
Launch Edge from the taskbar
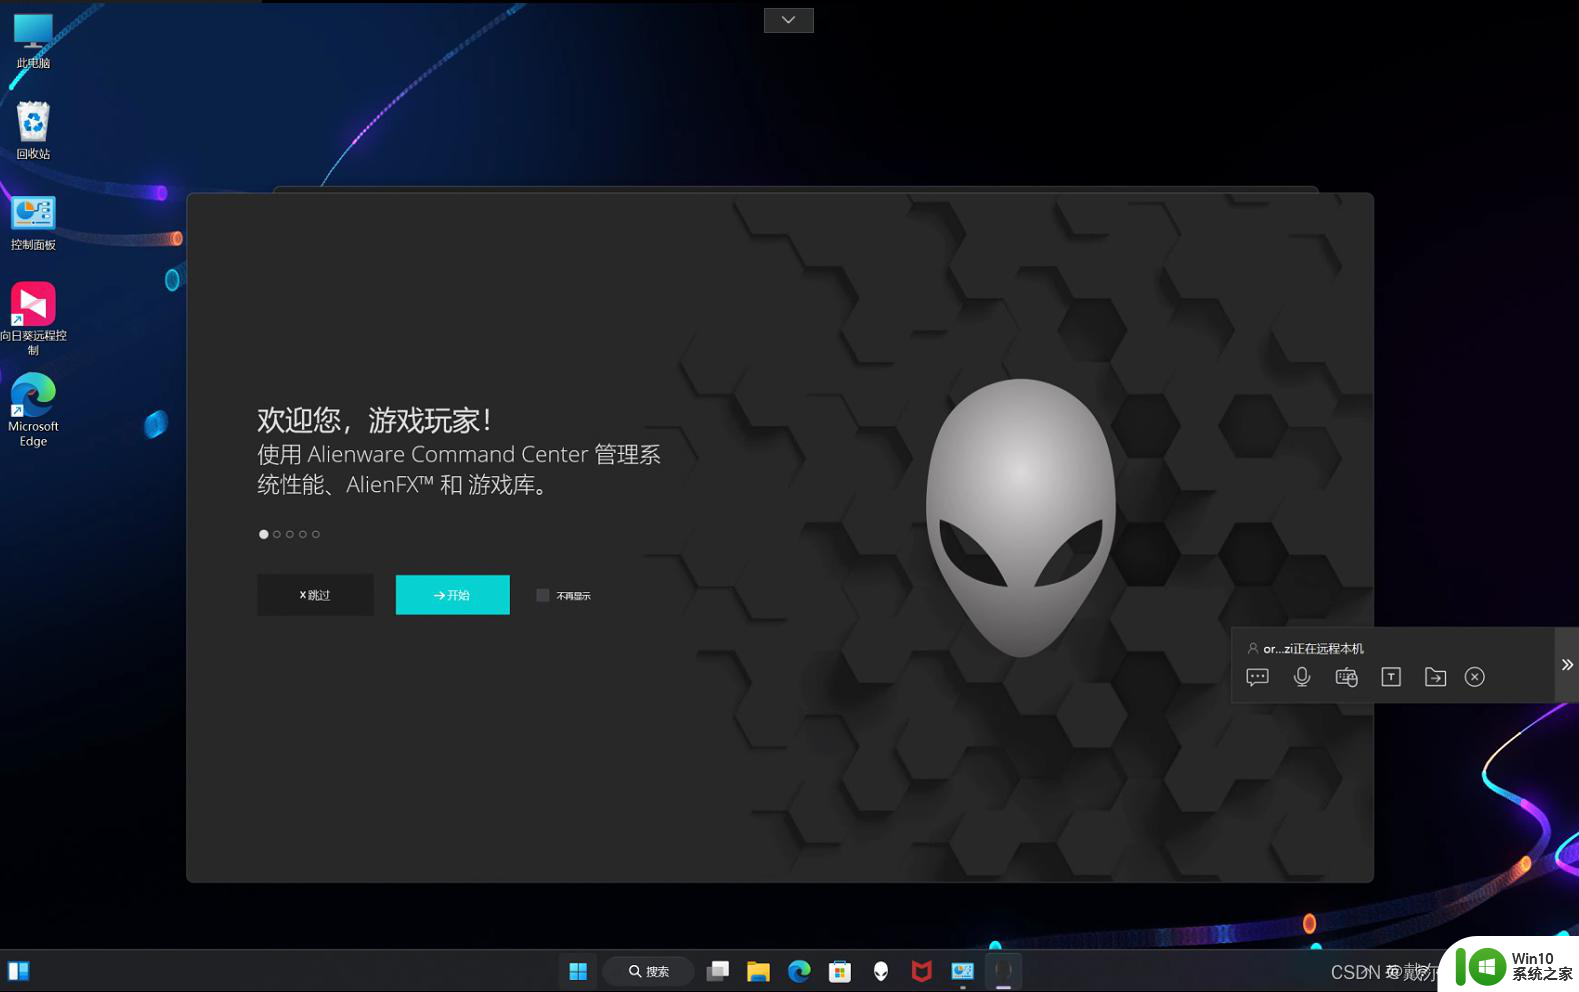[x=799, y=971]
